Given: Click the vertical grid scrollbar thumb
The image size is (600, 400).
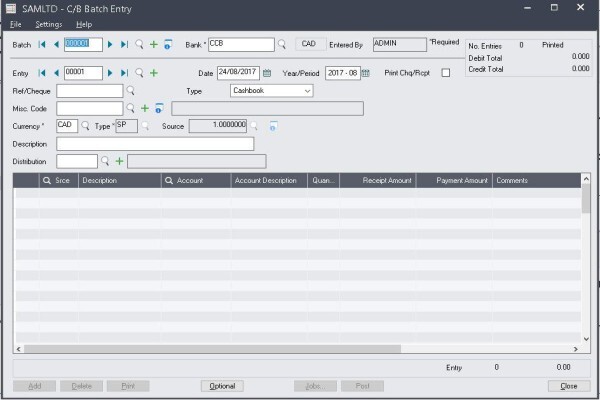Looking at the screenshot, I should coord(586,199).
